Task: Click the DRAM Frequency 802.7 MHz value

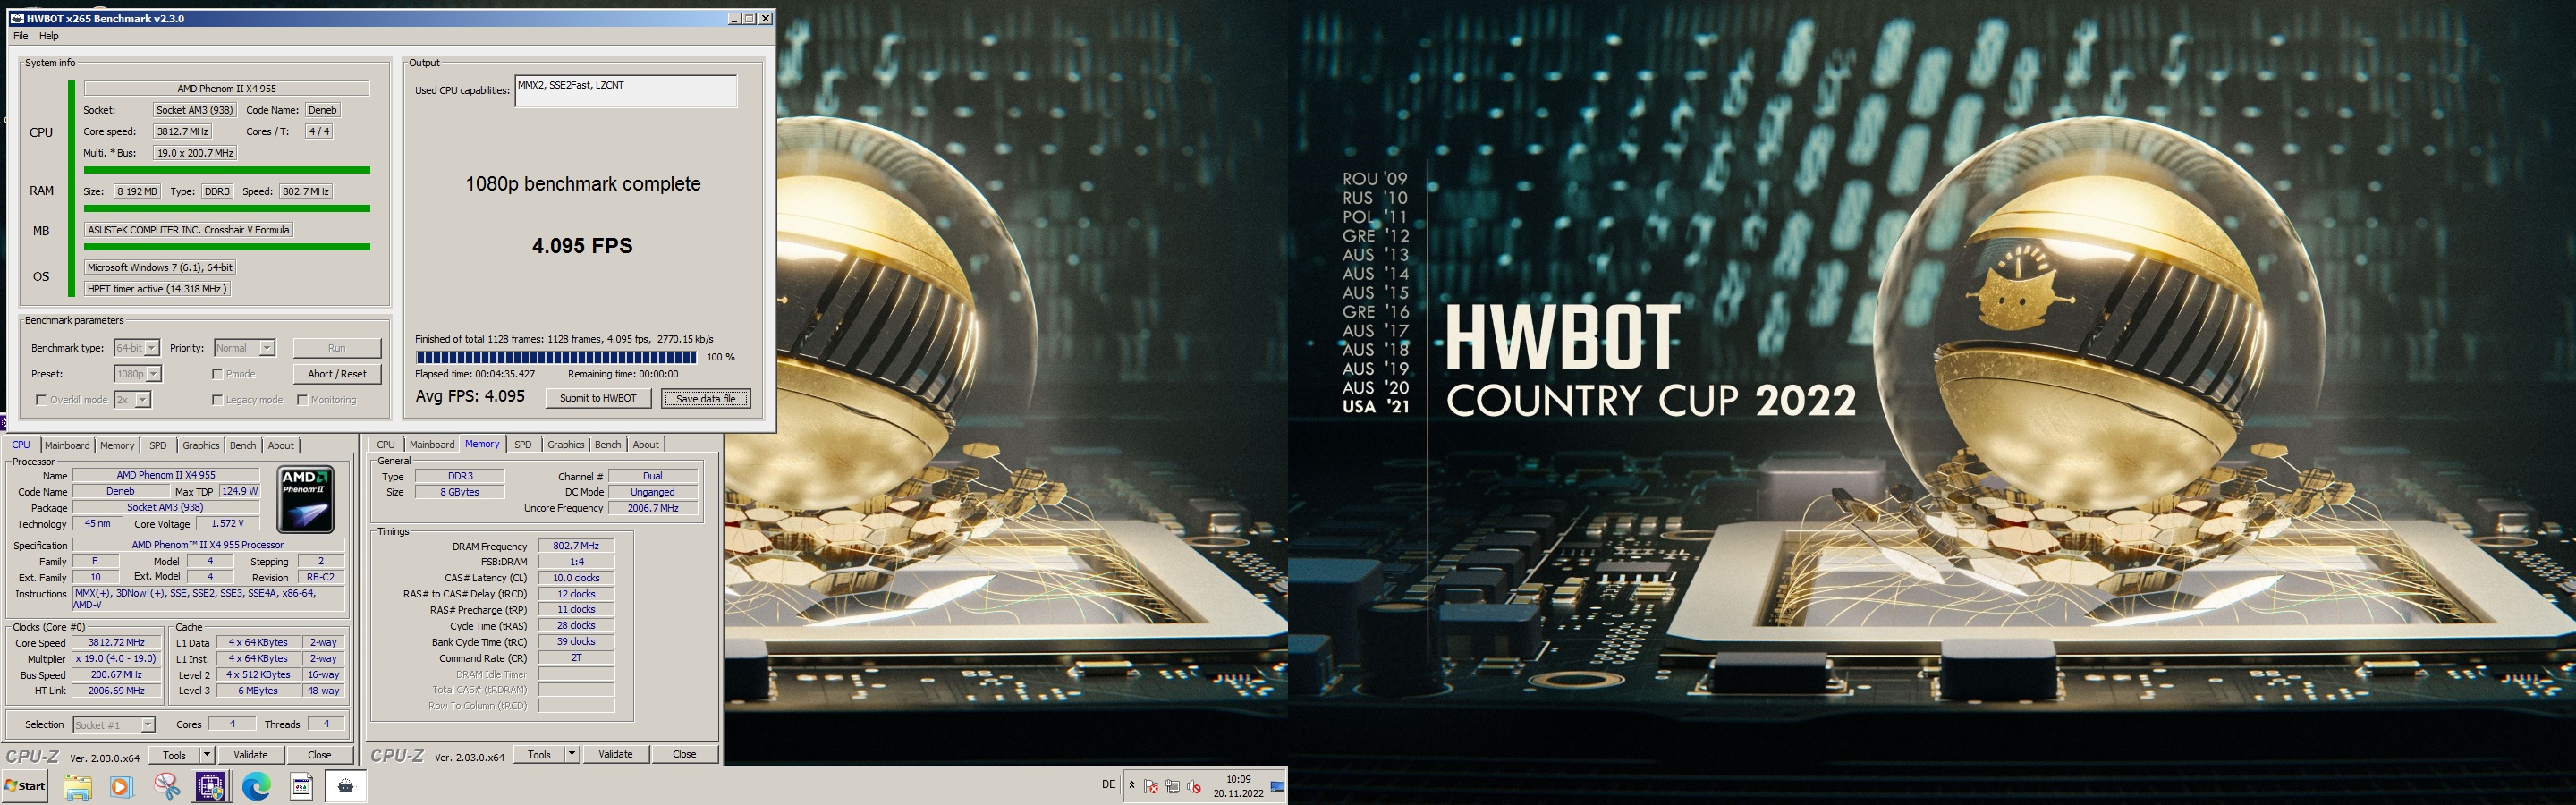Action: pyautogui.click(x=576, y=546)
